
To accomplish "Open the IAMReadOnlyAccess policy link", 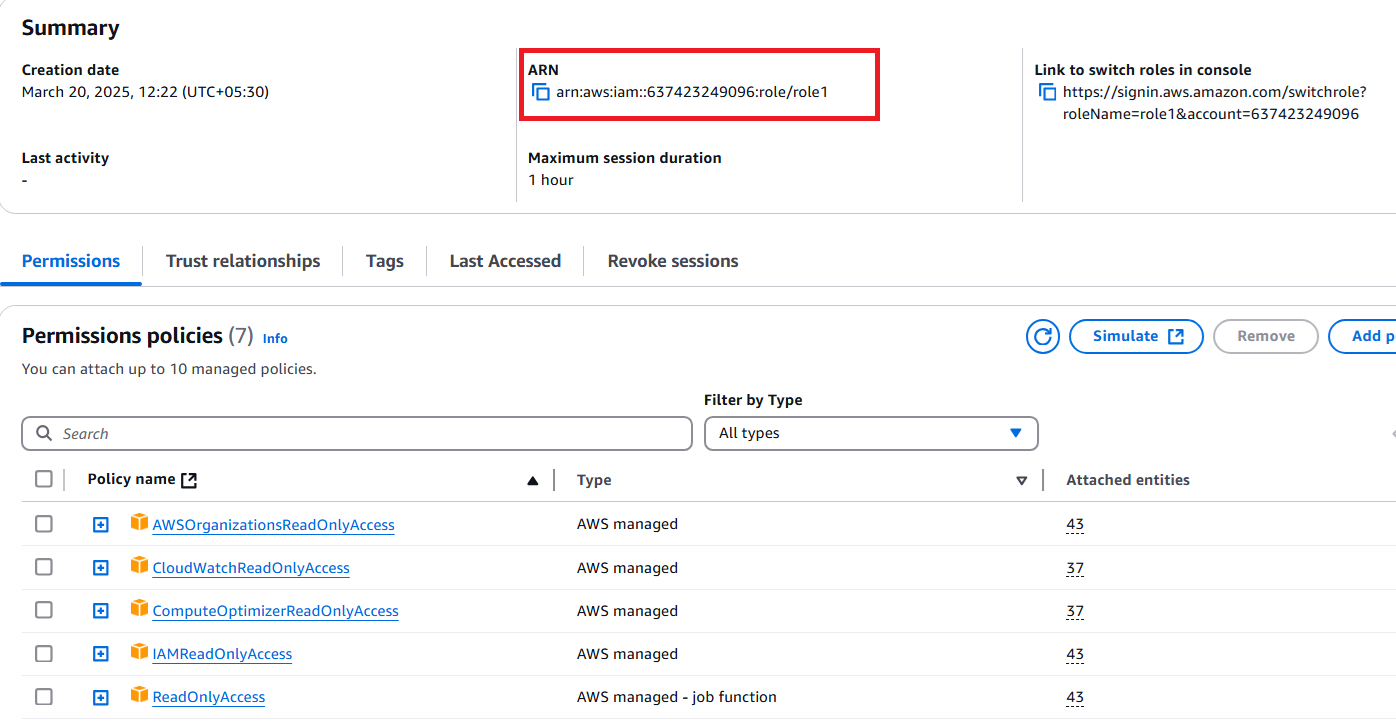I will point(222,654).
